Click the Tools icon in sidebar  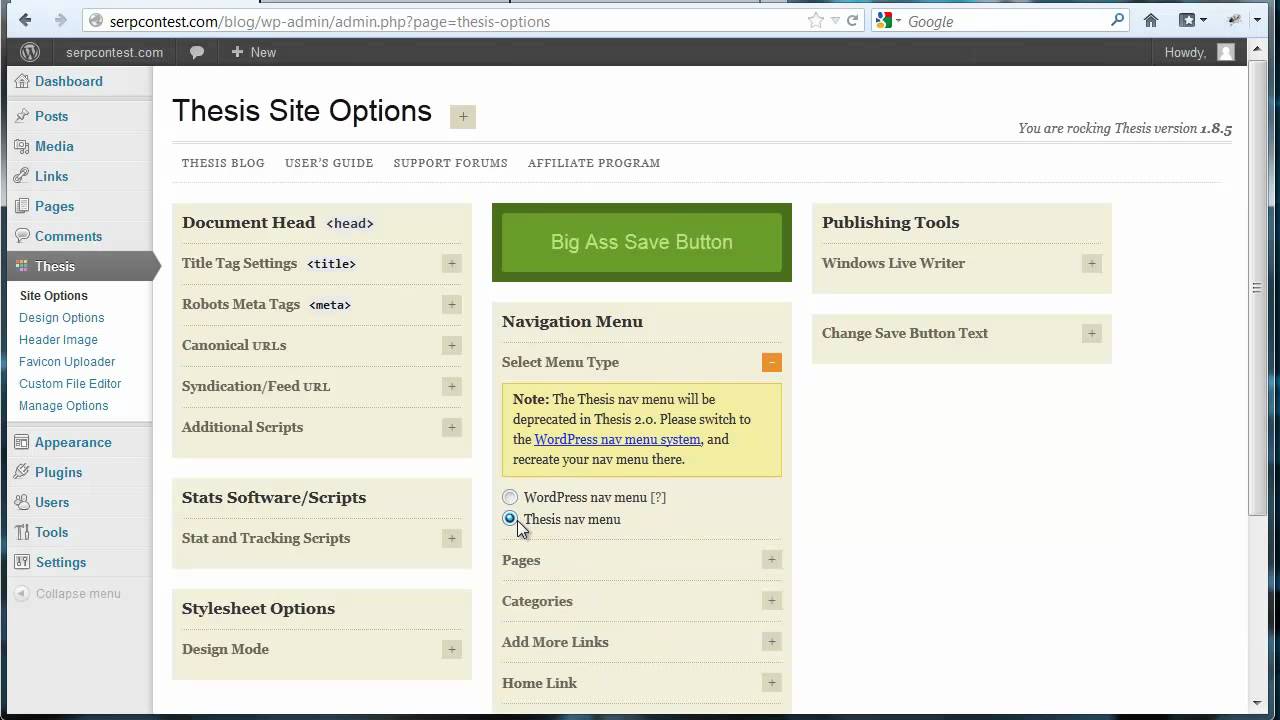click(x=22, y=532)
